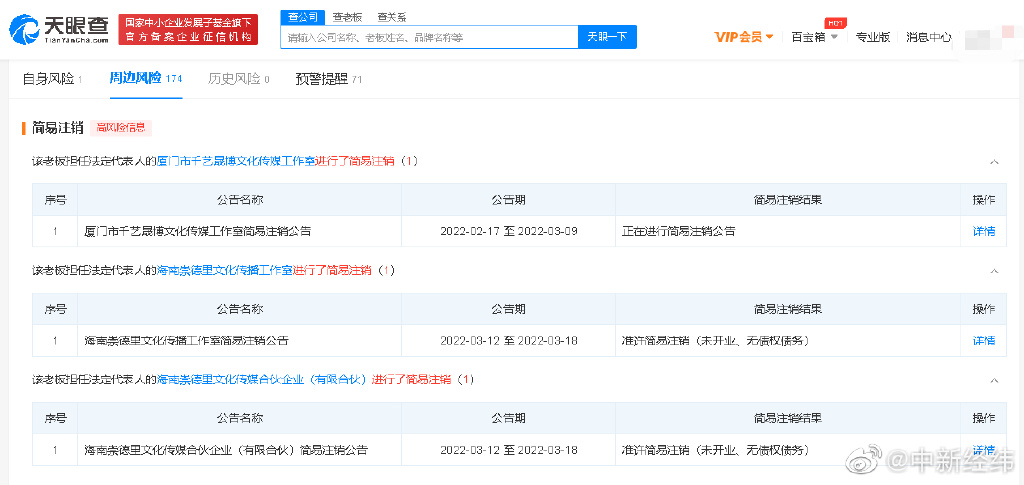Select the 查老板 search tab

click(347, 17)
